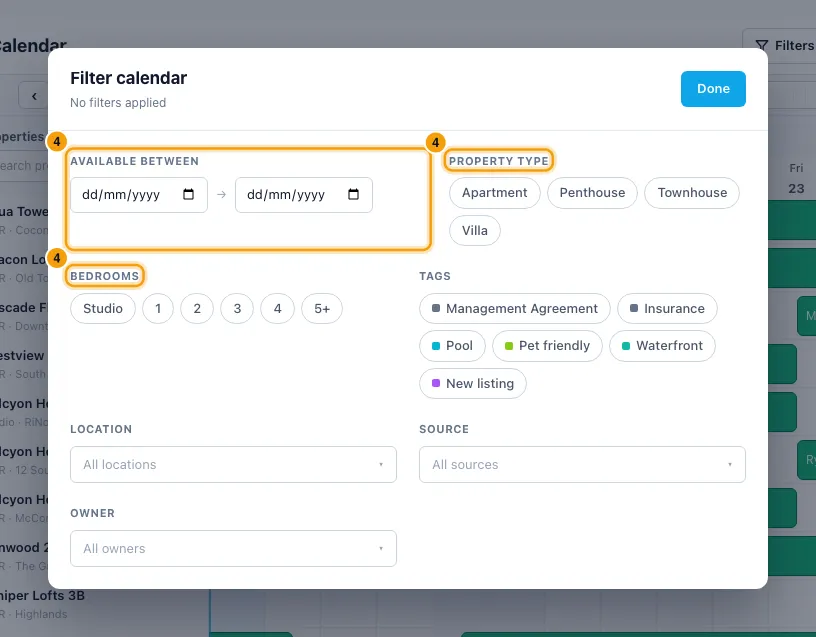Toggle the Penthouse property type chip
The height and width of the screenshot is (637, 816).
click(592, 193)
